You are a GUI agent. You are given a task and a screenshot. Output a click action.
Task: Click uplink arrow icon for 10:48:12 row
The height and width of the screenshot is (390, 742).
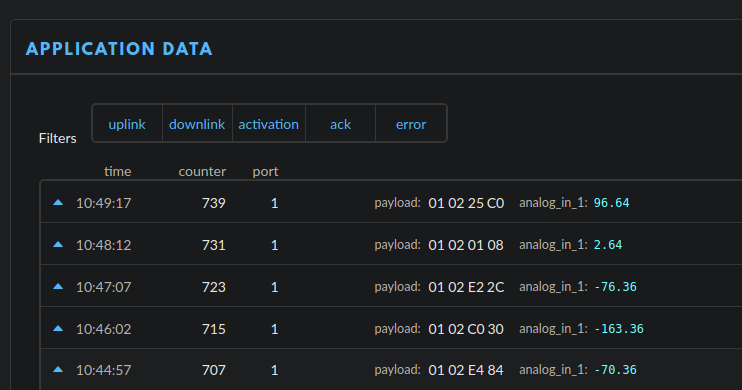[58, 245]
